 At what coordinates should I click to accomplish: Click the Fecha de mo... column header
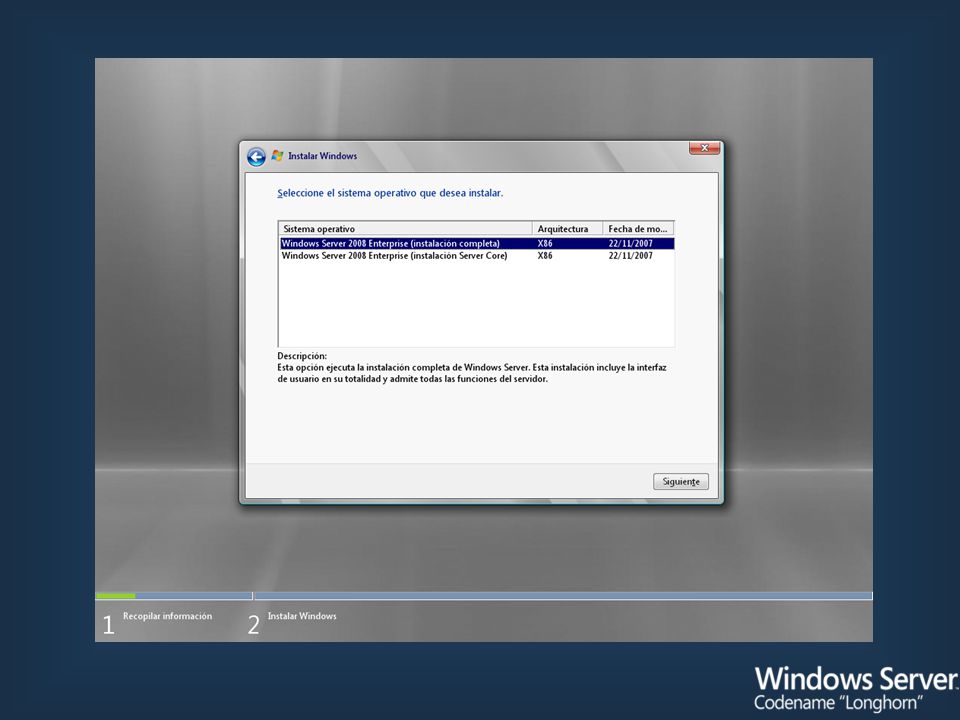coord(638,228)
